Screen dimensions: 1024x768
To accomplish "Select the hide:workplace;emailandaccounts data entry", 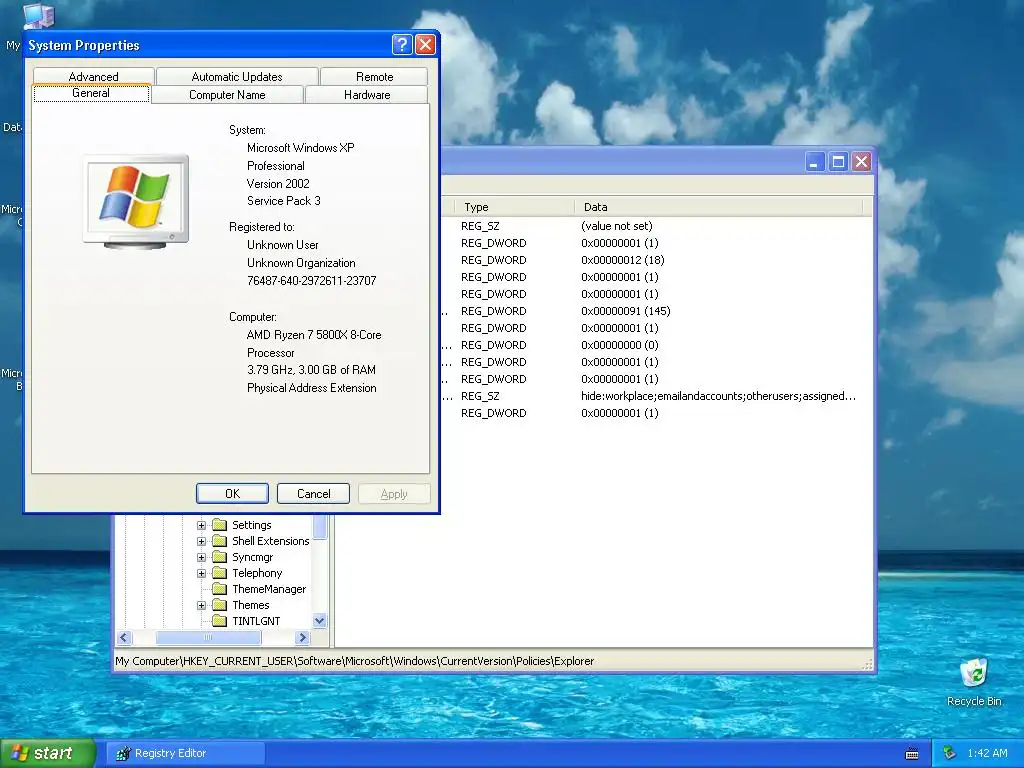I will point(718,396).
